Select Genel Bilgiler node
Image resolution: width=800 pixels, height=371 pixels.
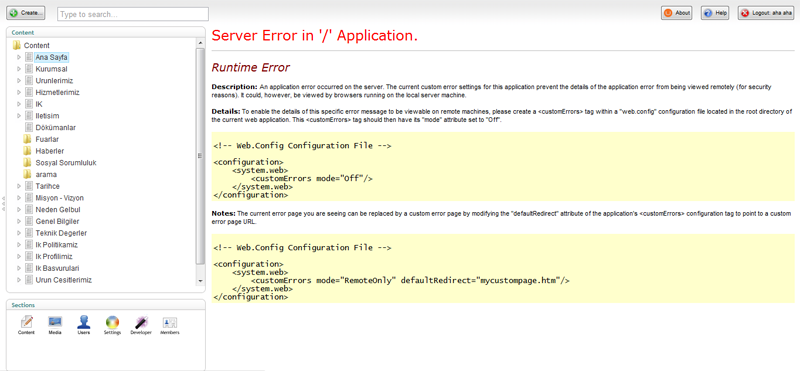point(57,221)
